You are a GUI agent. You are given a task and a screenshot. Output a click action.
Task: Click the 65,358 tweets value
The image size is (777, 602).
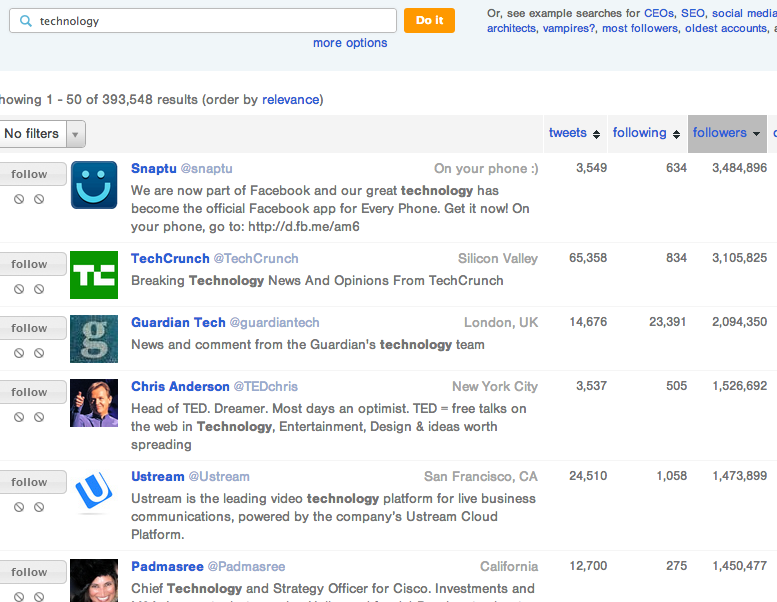[588, 258]
